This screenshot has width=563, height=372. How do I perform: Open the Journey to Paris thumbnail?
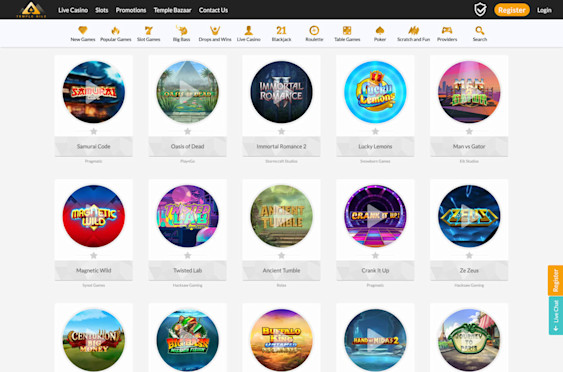[x=469, y=340]
